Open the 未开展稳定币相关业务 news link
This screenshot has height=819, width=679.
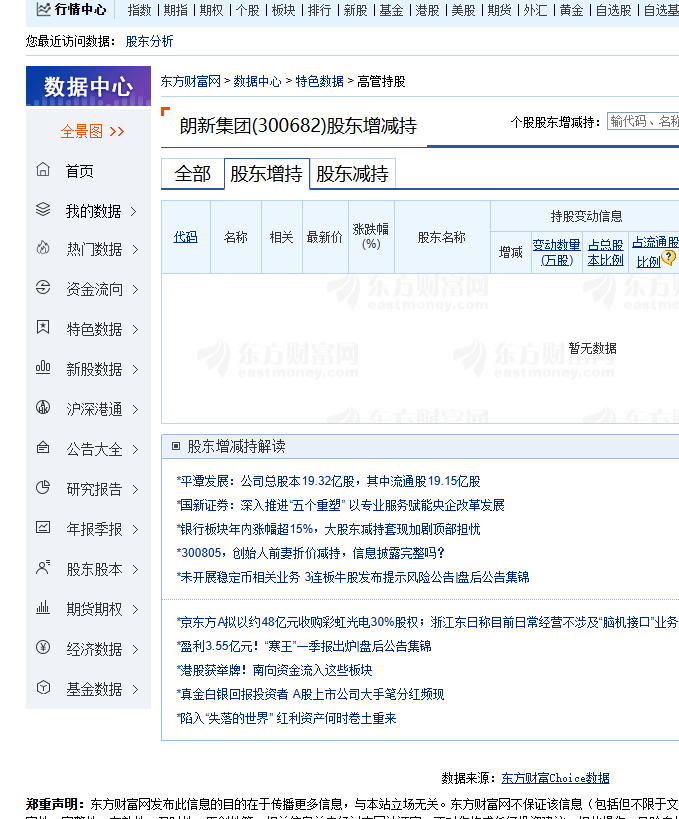pos(353,577)
